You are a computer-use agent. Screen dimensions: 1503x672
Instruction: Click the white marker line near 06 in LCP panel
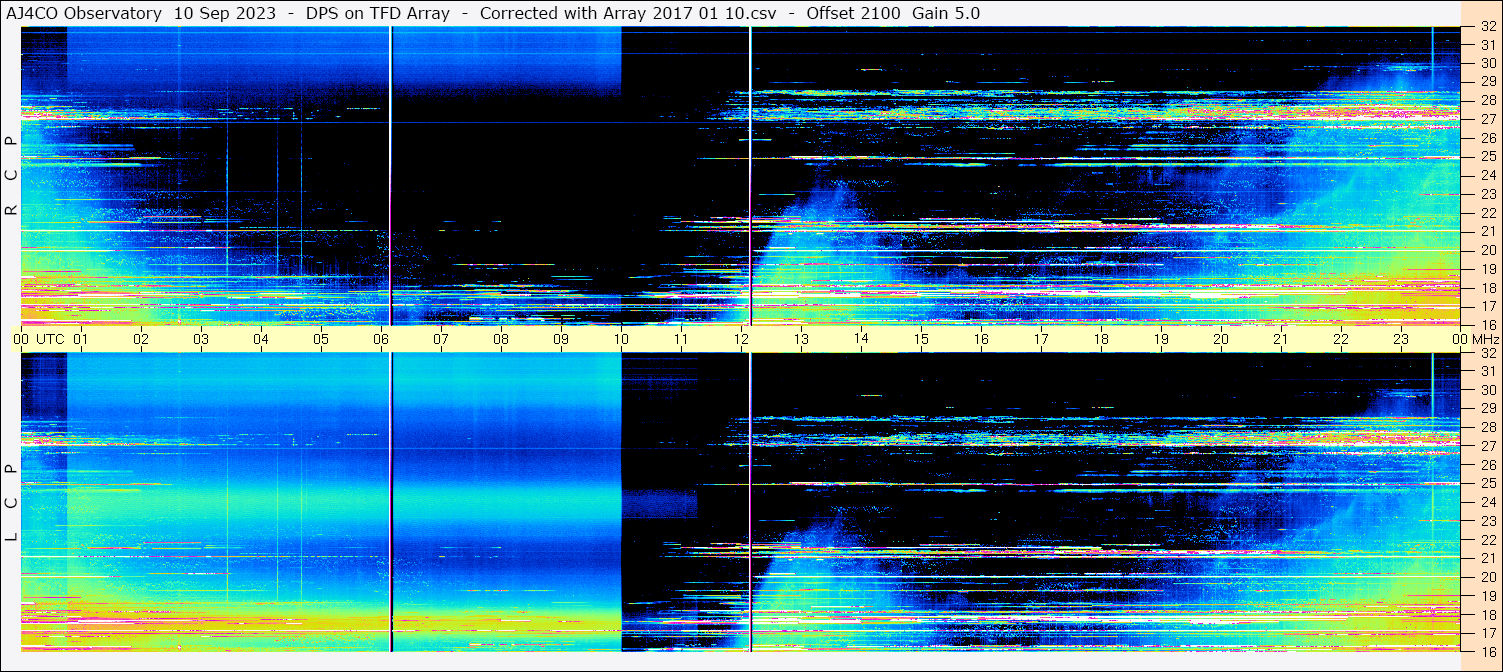[390, 502]
